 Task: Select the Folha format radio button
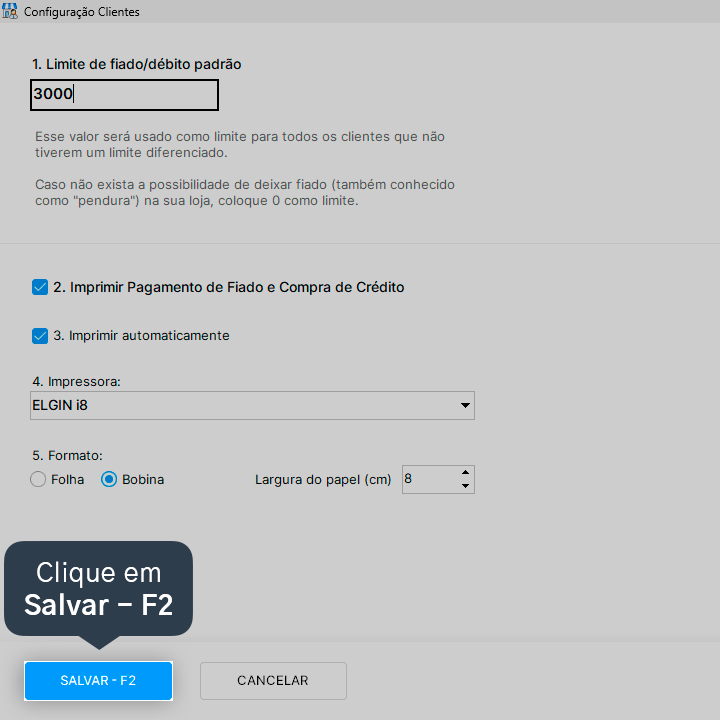click(x=38, y=479)
